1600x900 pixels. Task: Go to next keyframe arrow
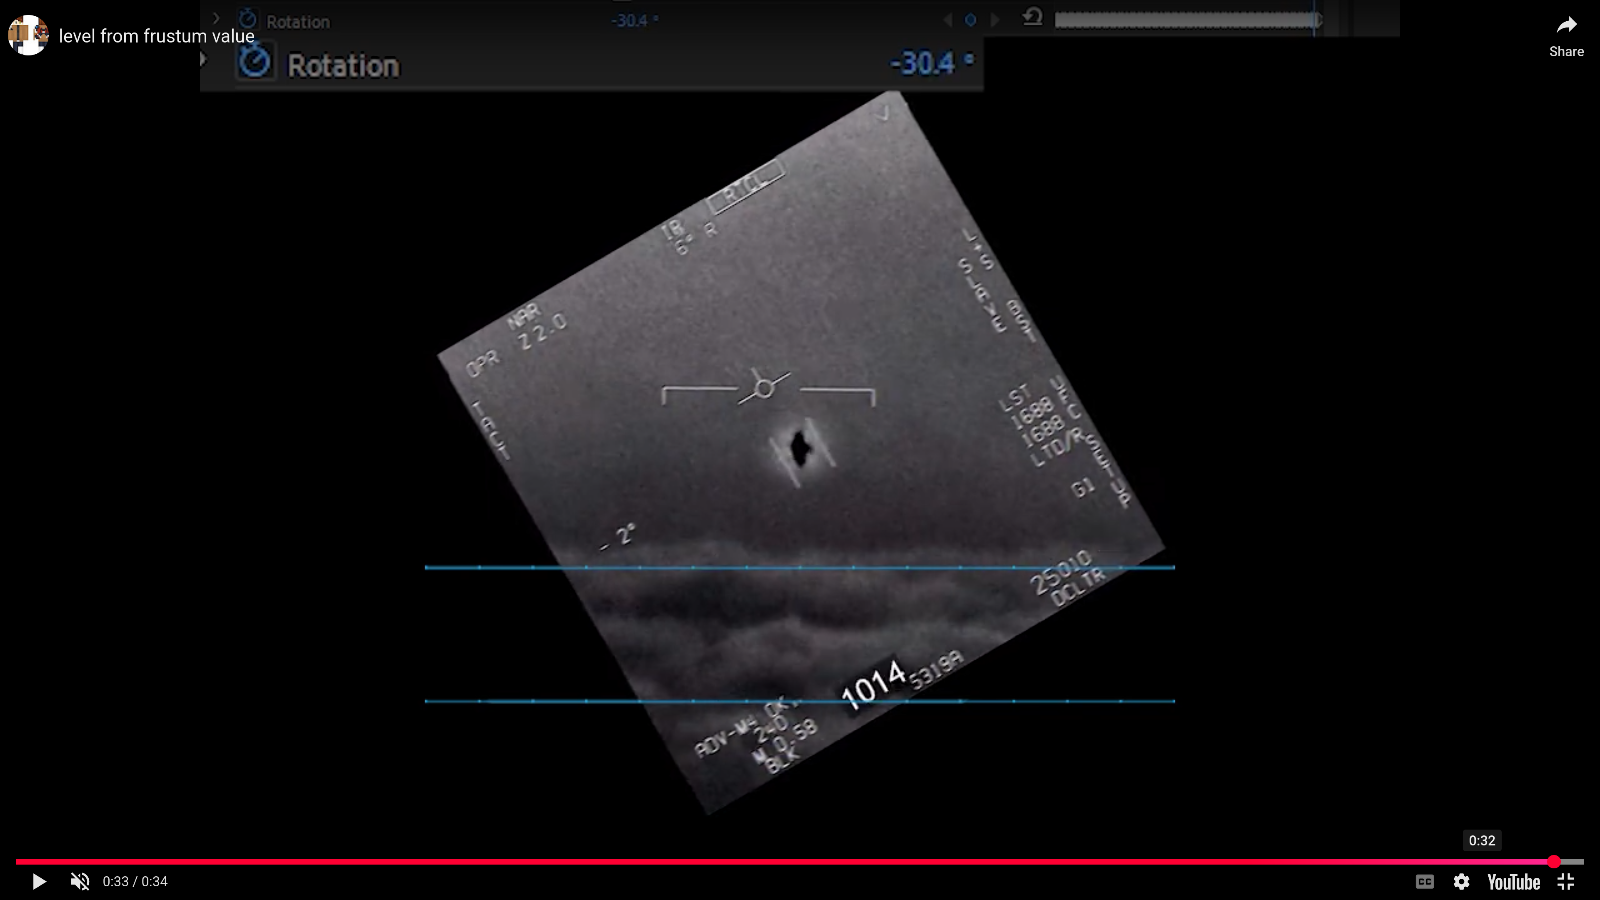[x=994, y=19]
